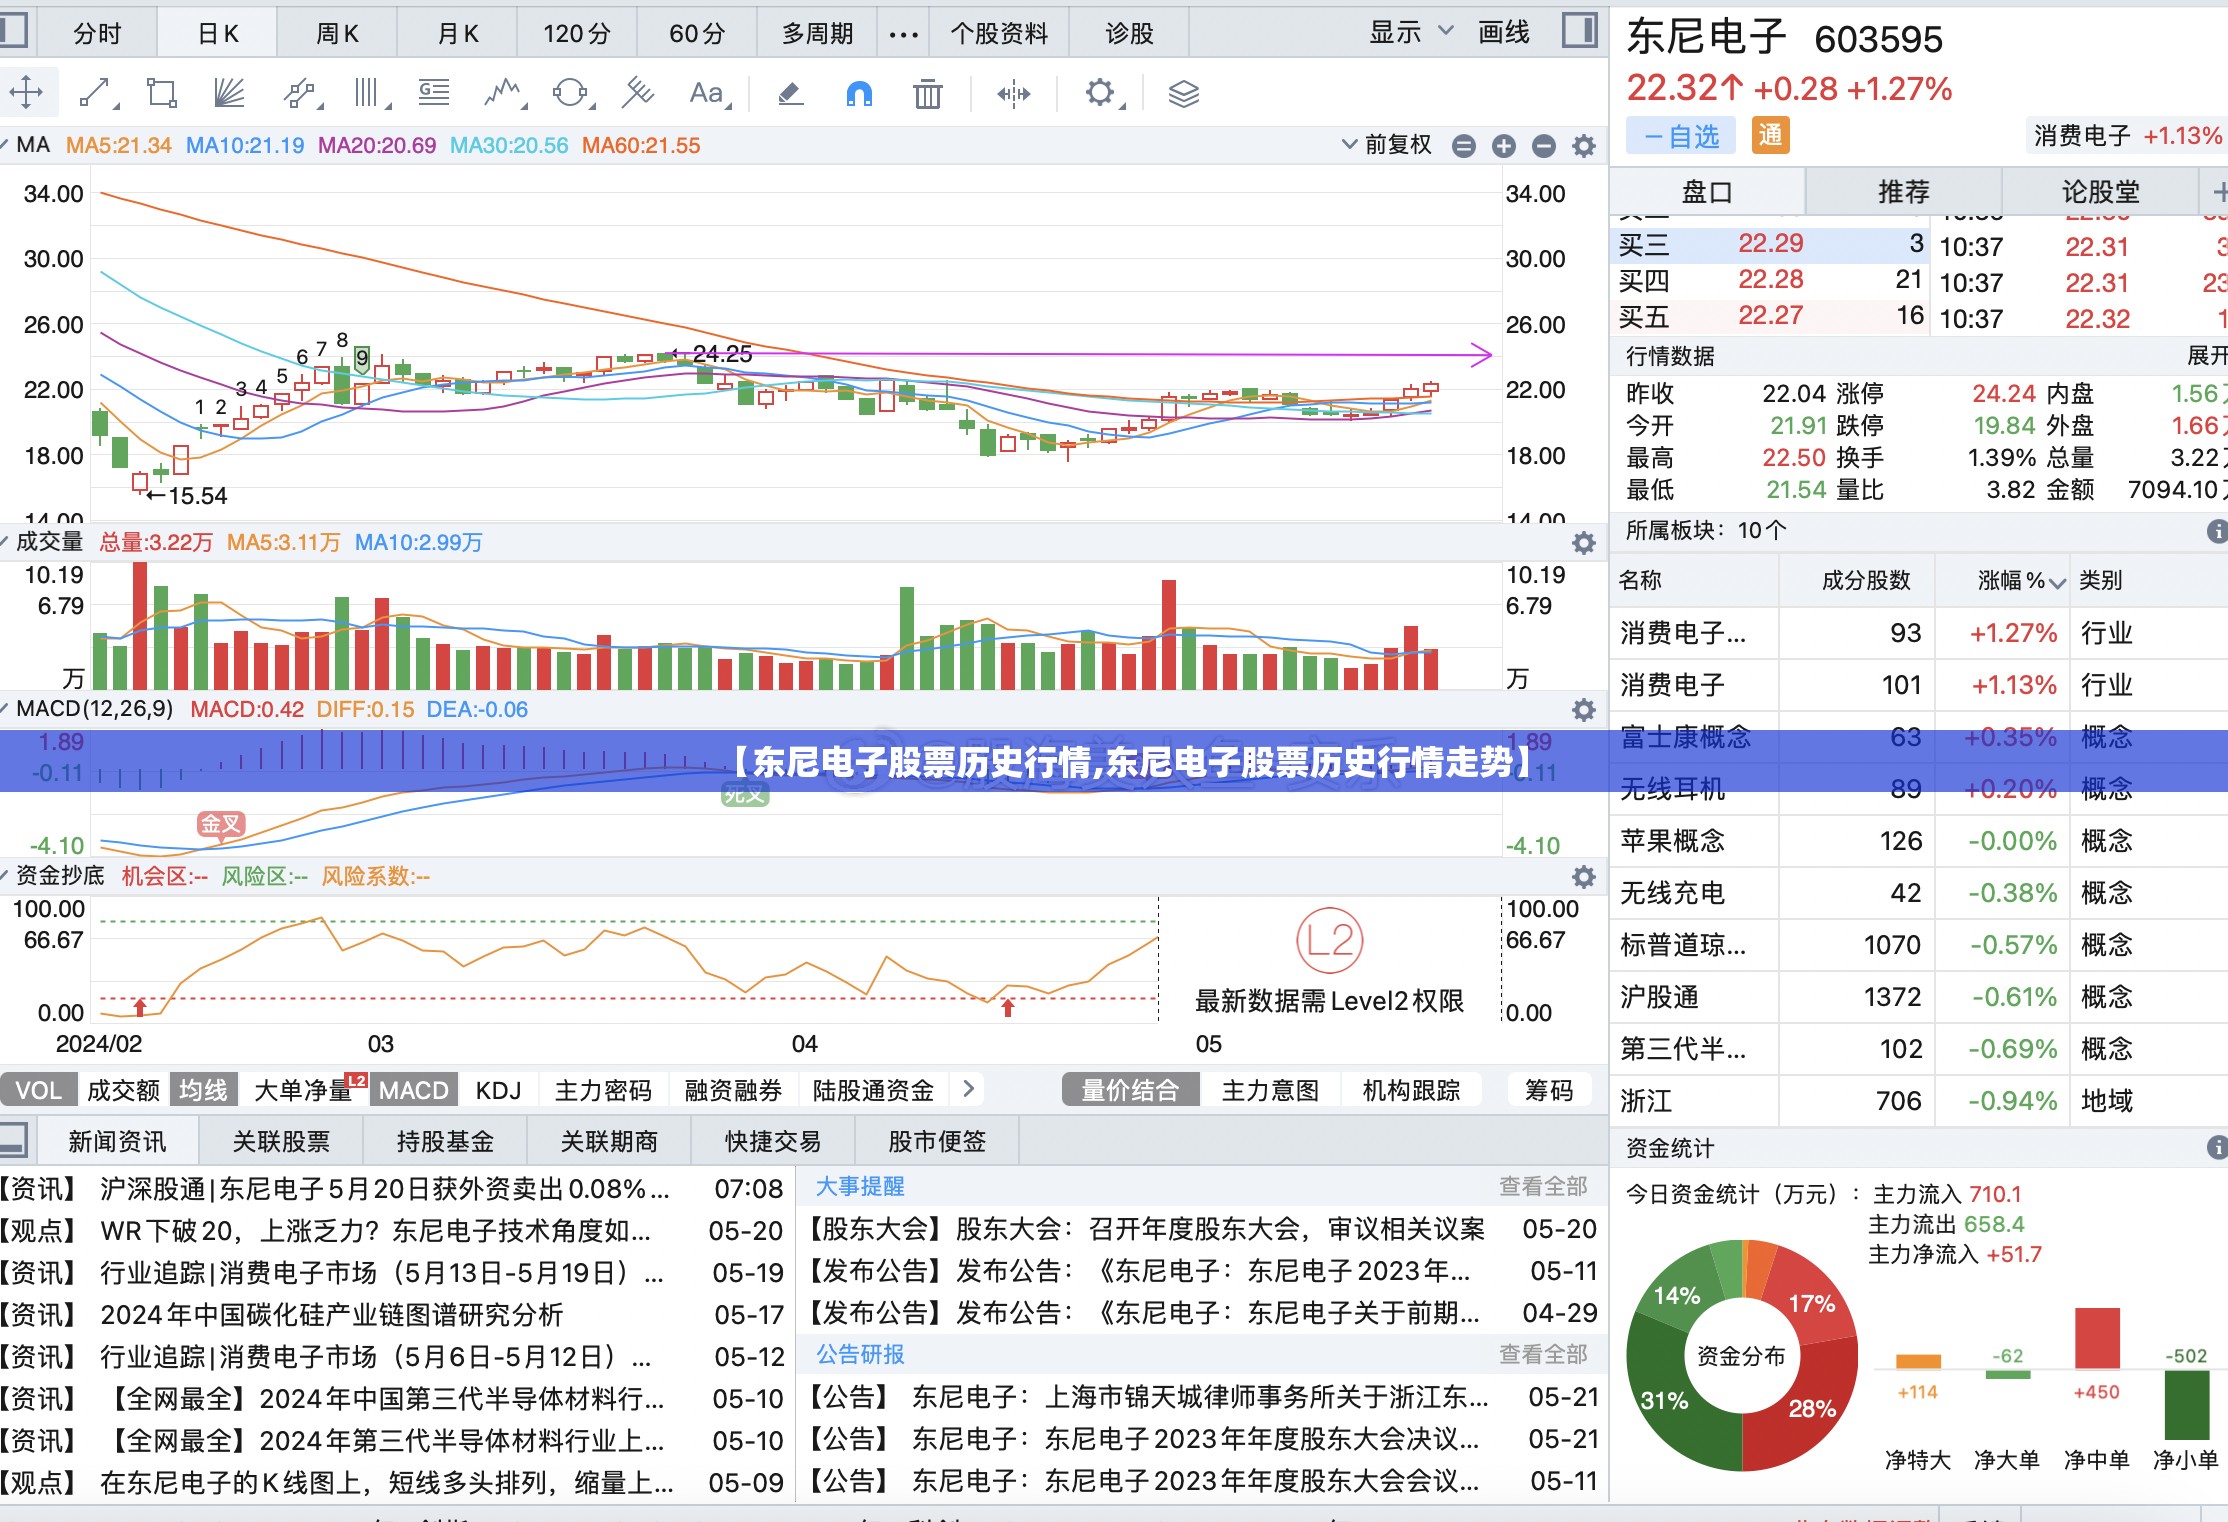Select the Gann fan lines tool
Viewport: 2228px width, 1522px height.
230,93
